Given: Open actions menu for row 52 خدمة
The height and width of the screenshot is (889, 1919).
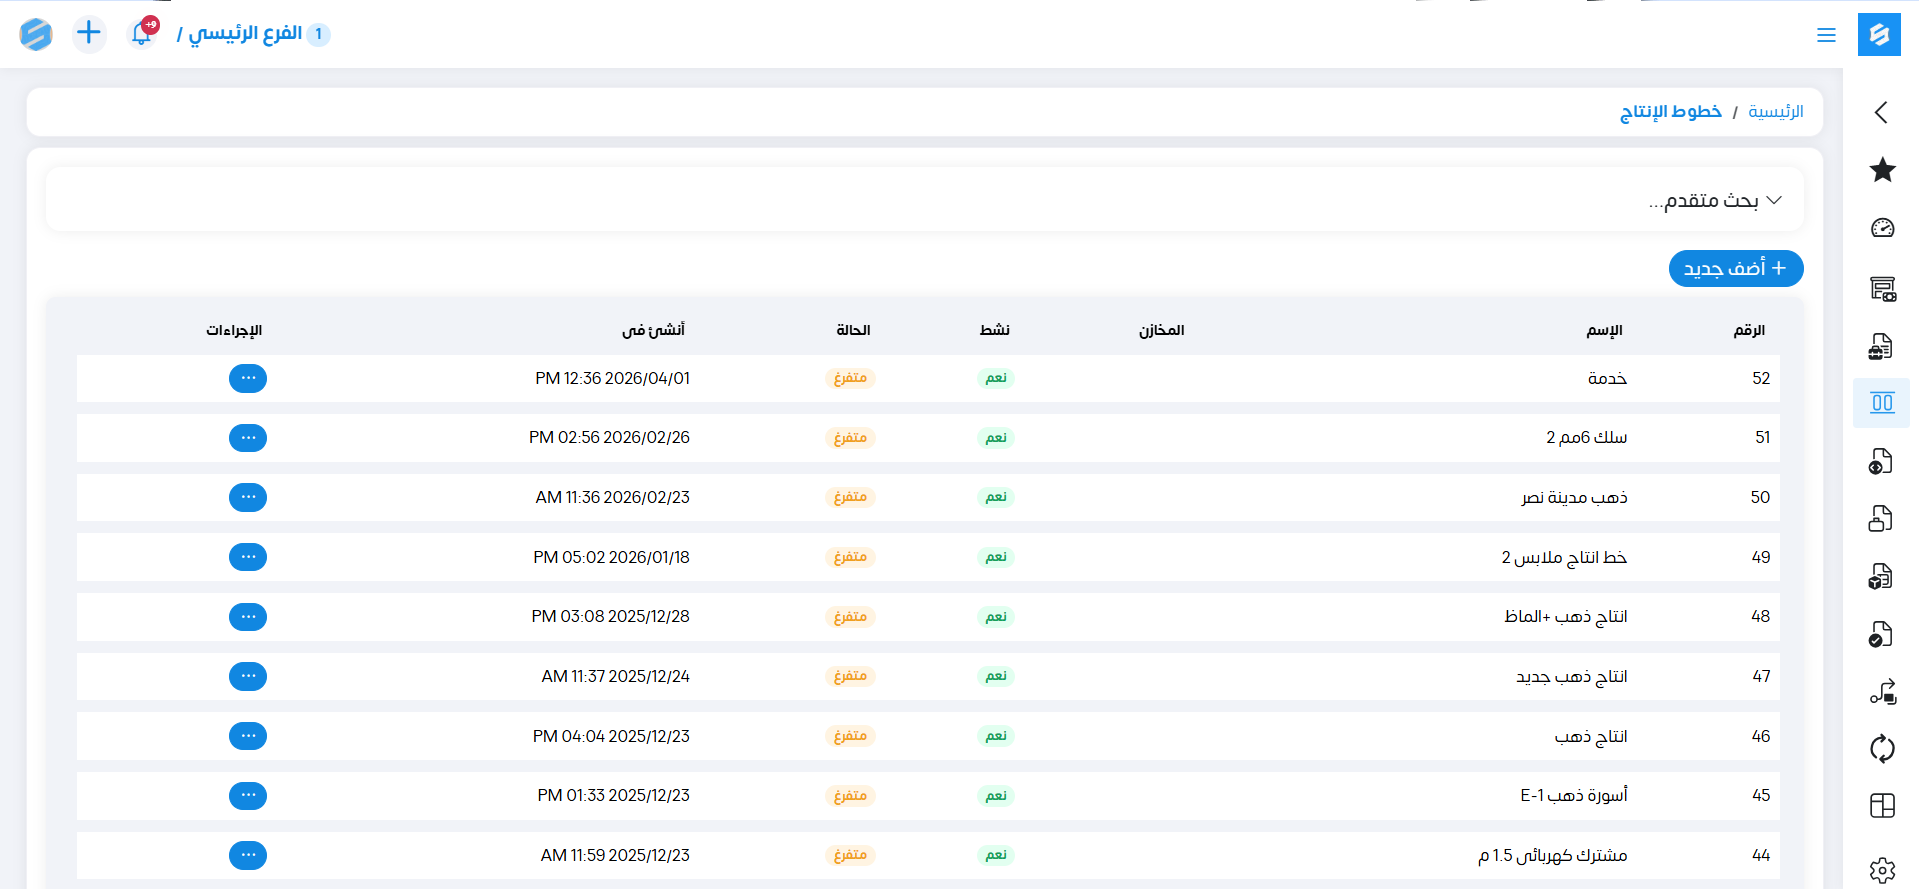Looking at the screenshot, I should (x=248, y=378).
